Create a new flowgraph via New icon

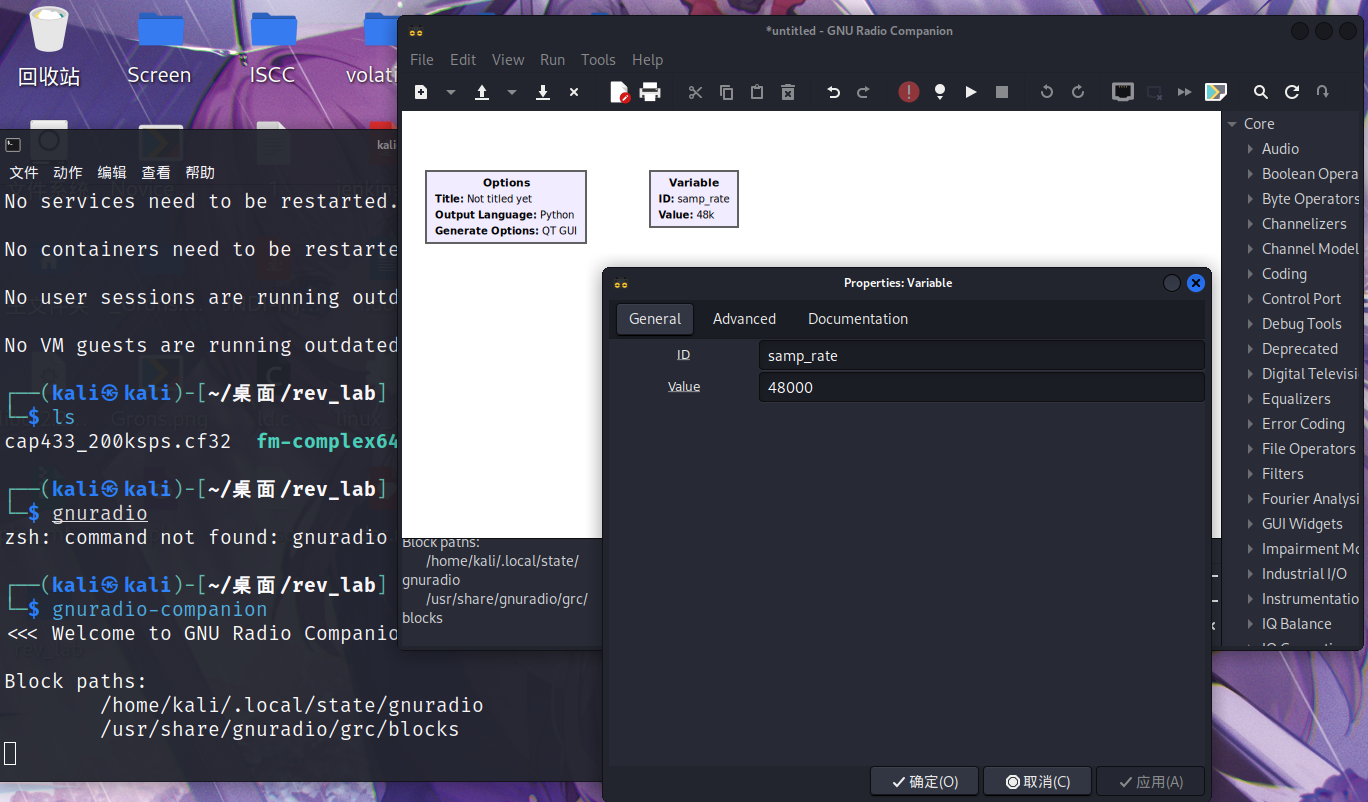tap(421, 92)
